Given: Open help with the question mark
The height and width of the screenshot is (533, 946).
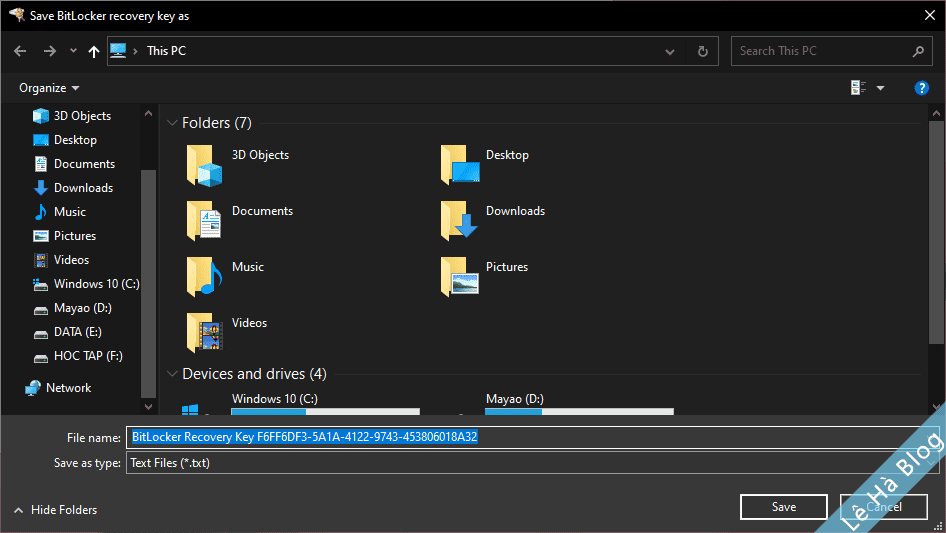Looking at the screenshot, I should 921,88.
